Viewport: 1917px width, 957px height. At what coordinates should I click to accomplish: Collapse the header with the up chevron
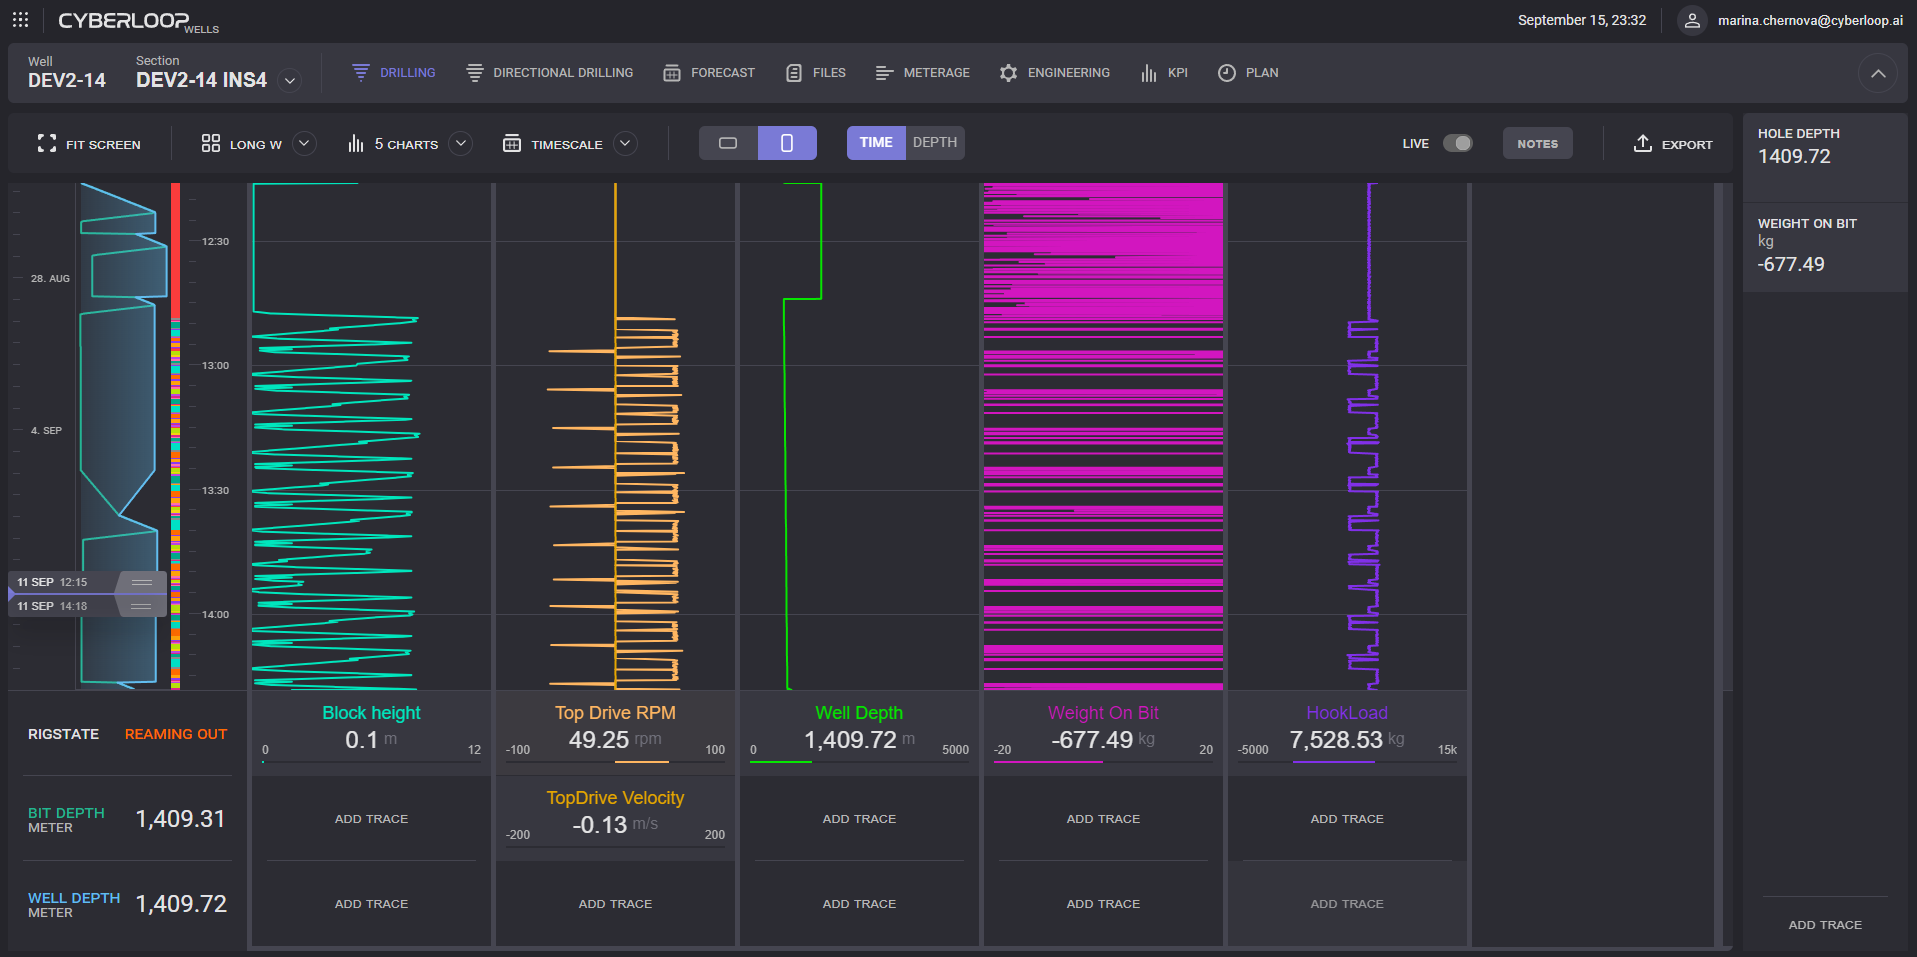click(1877, 74)
